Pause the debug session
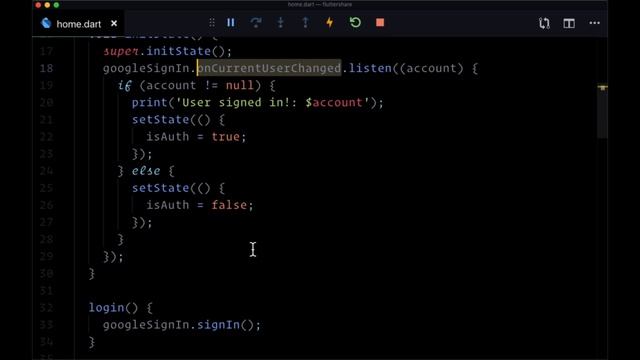 click(231, 22)
